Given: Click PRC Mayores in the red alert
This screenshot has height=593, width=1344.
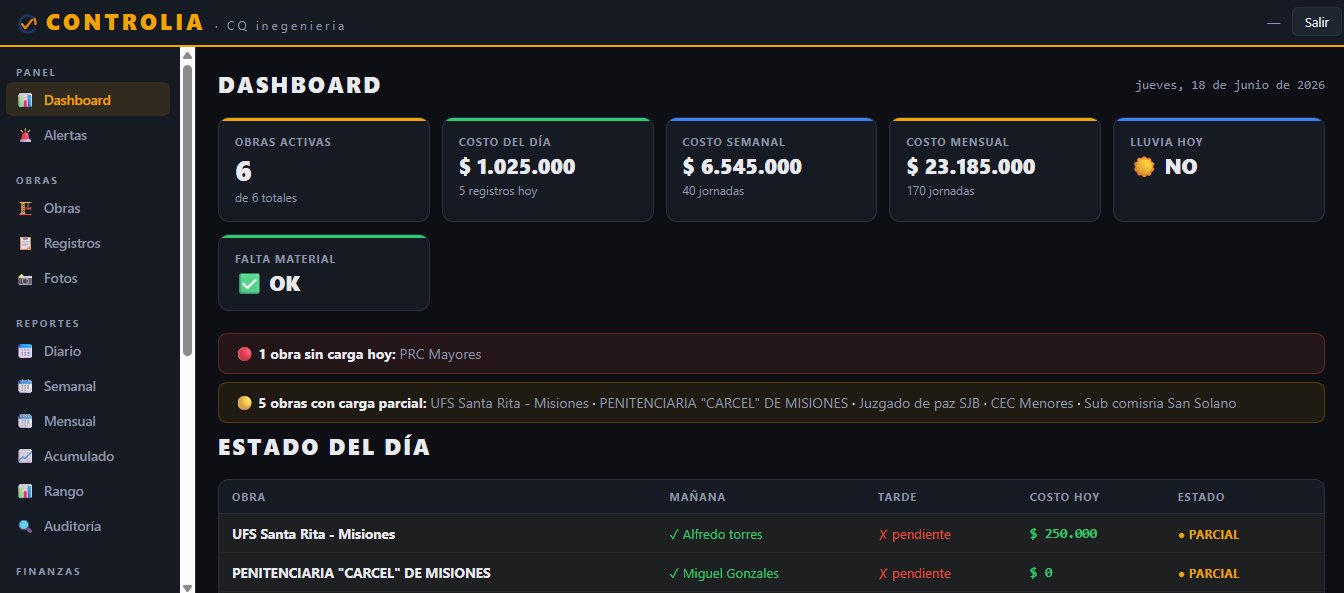Looking at the screenshot, I should tap(441, 354).
